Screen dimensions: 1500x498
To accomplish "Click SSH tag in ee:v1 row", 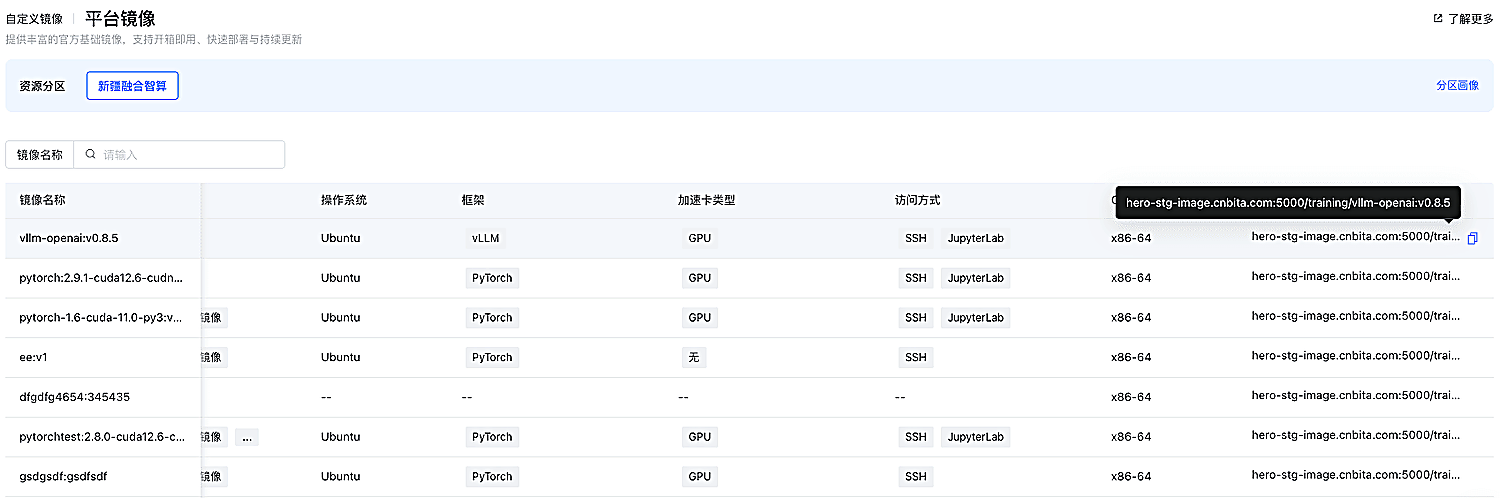I will (916, 357).
